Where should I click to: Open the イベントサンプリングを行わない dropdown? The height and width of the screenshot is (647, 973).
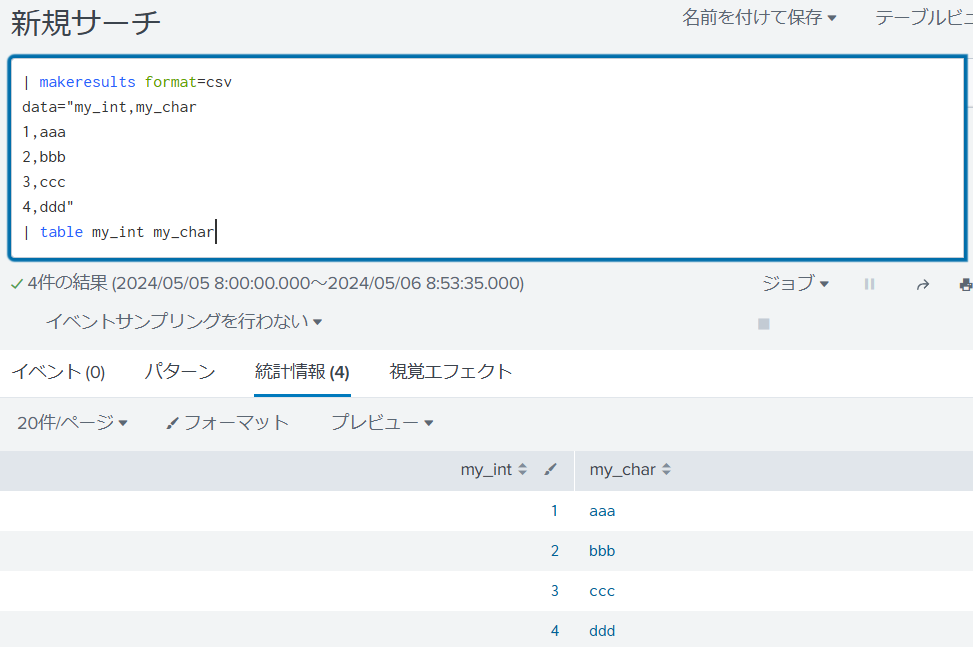[184, 321]
